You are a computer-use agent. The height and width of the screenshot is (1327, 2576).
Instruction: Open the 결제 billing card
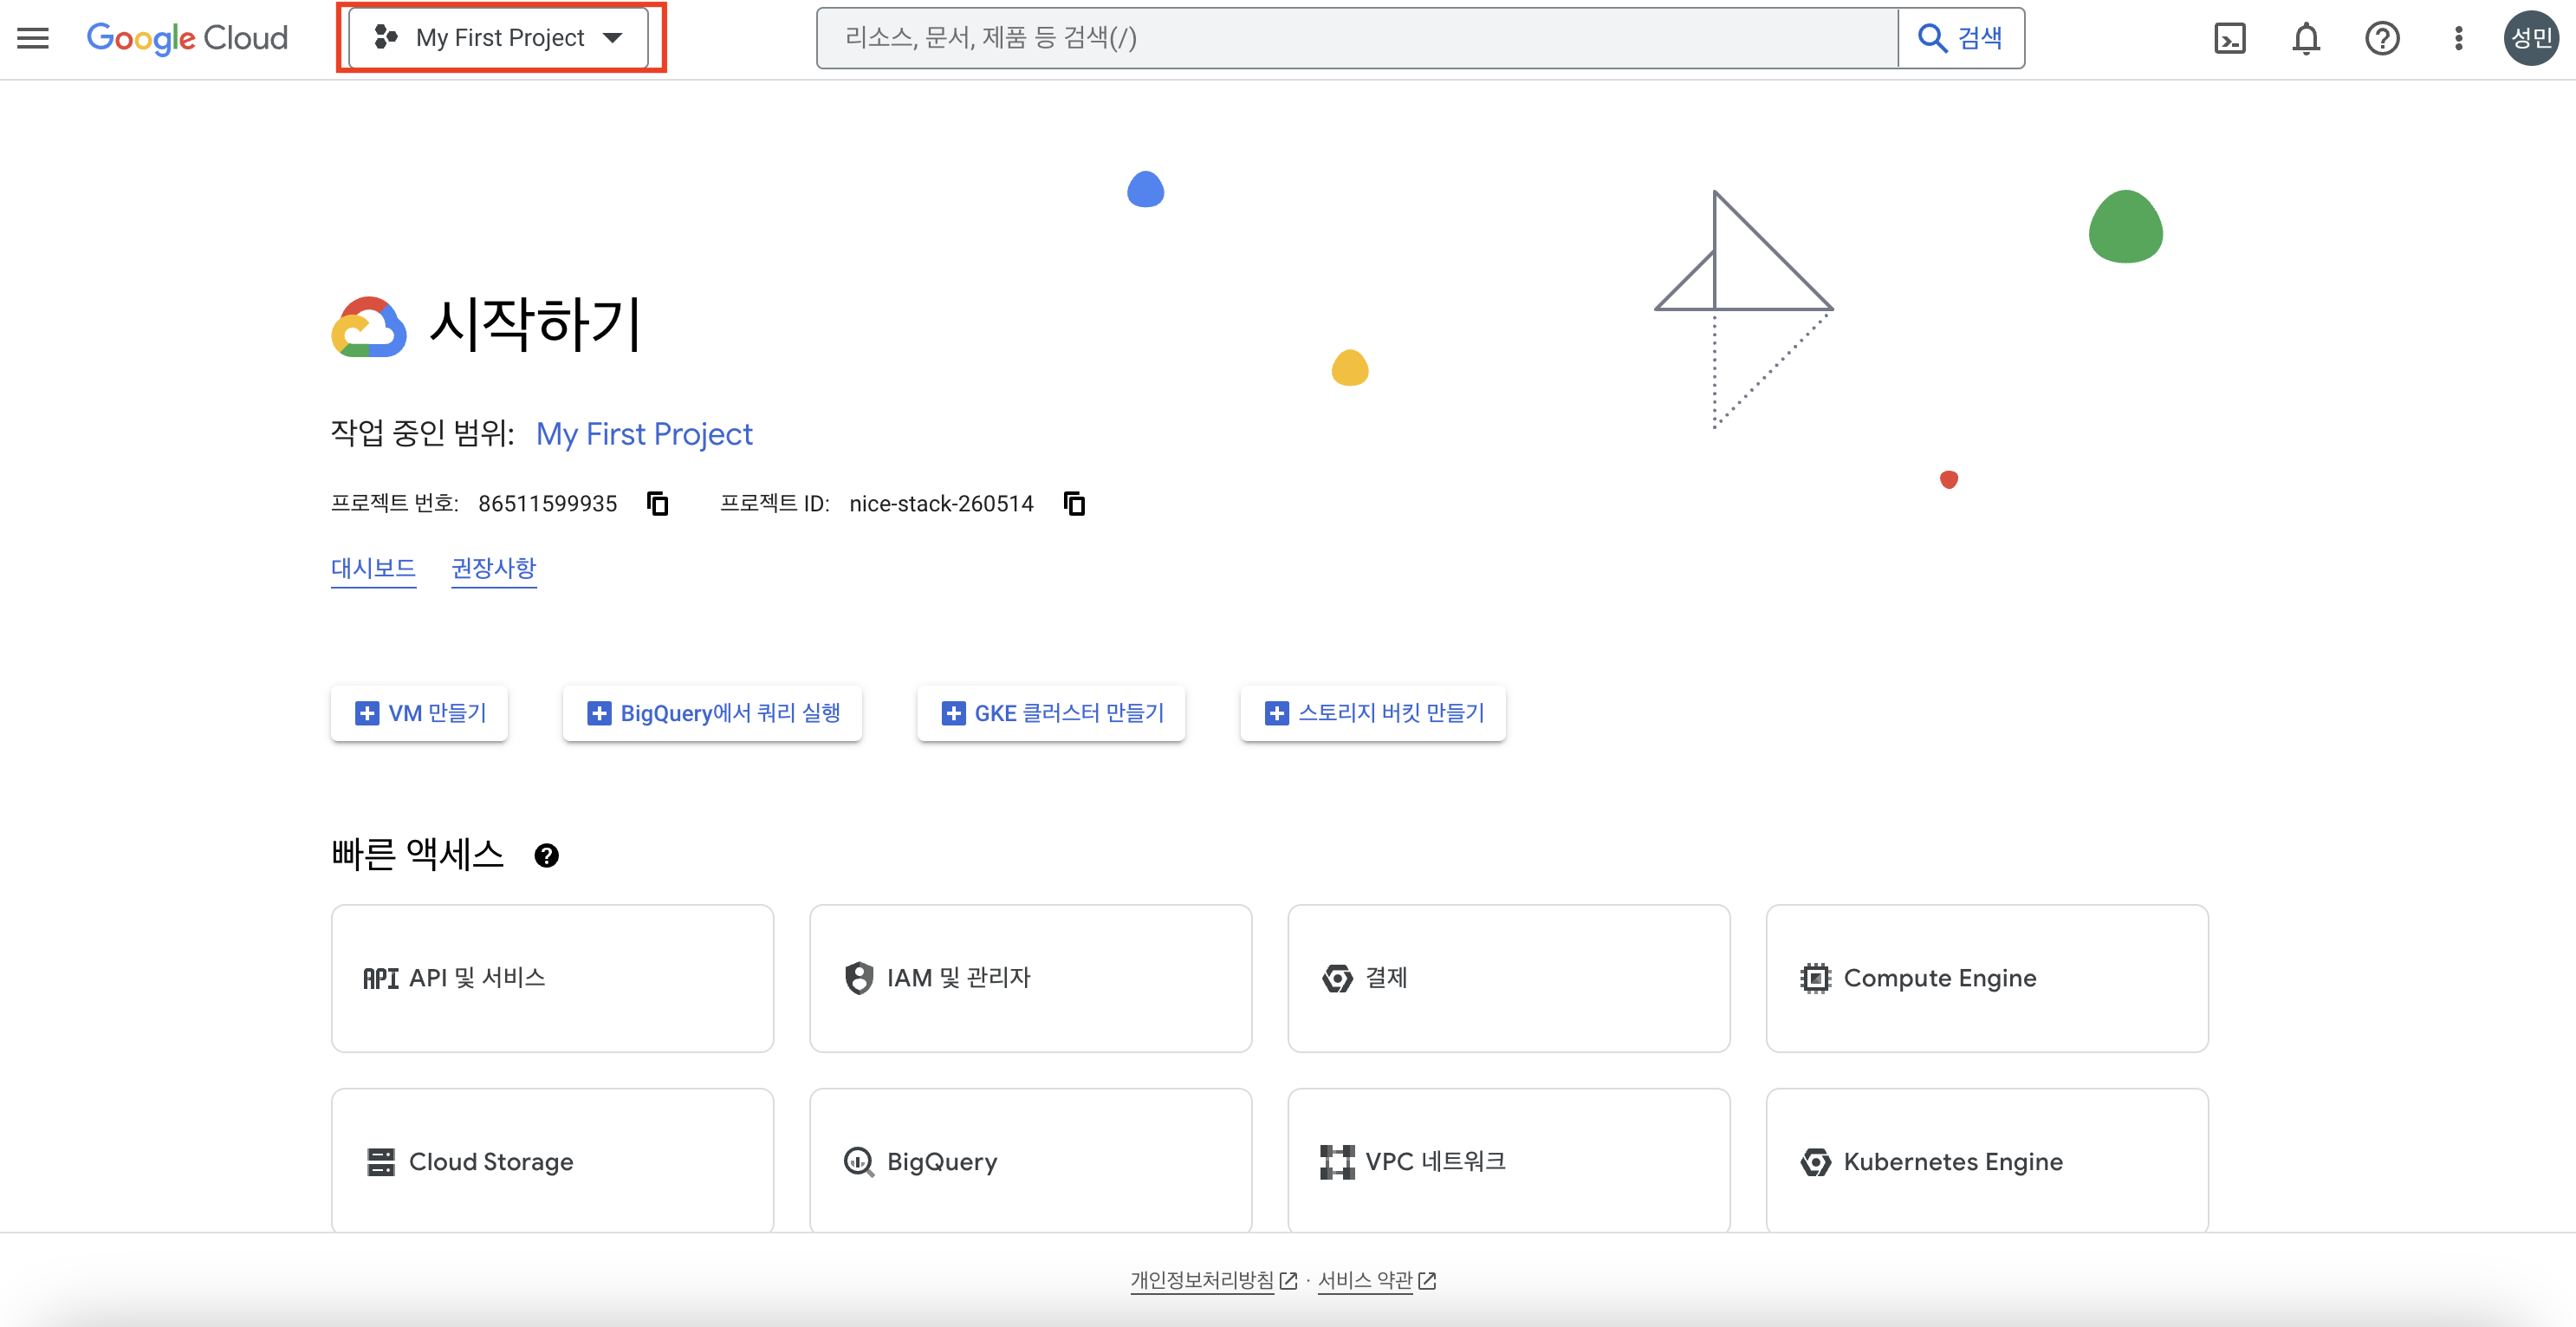(1508, 978)
